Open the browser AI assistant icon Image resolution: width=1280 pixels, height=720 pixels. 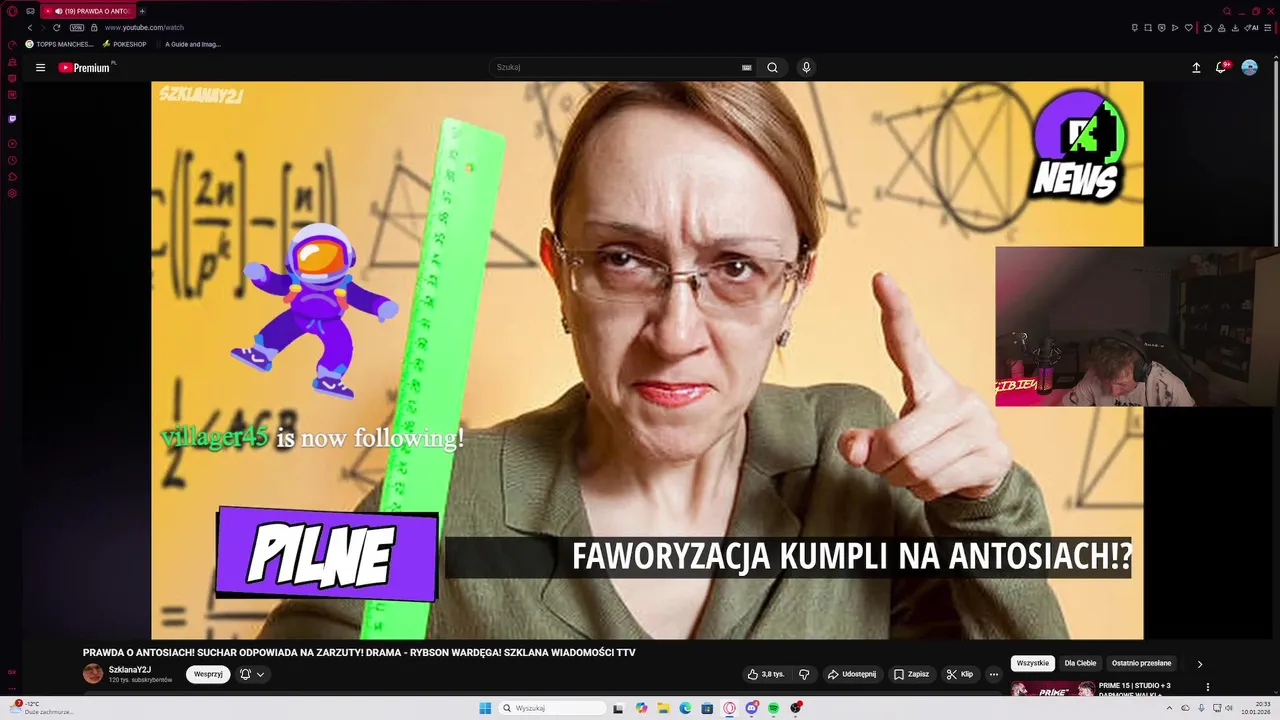(1252, 27)
